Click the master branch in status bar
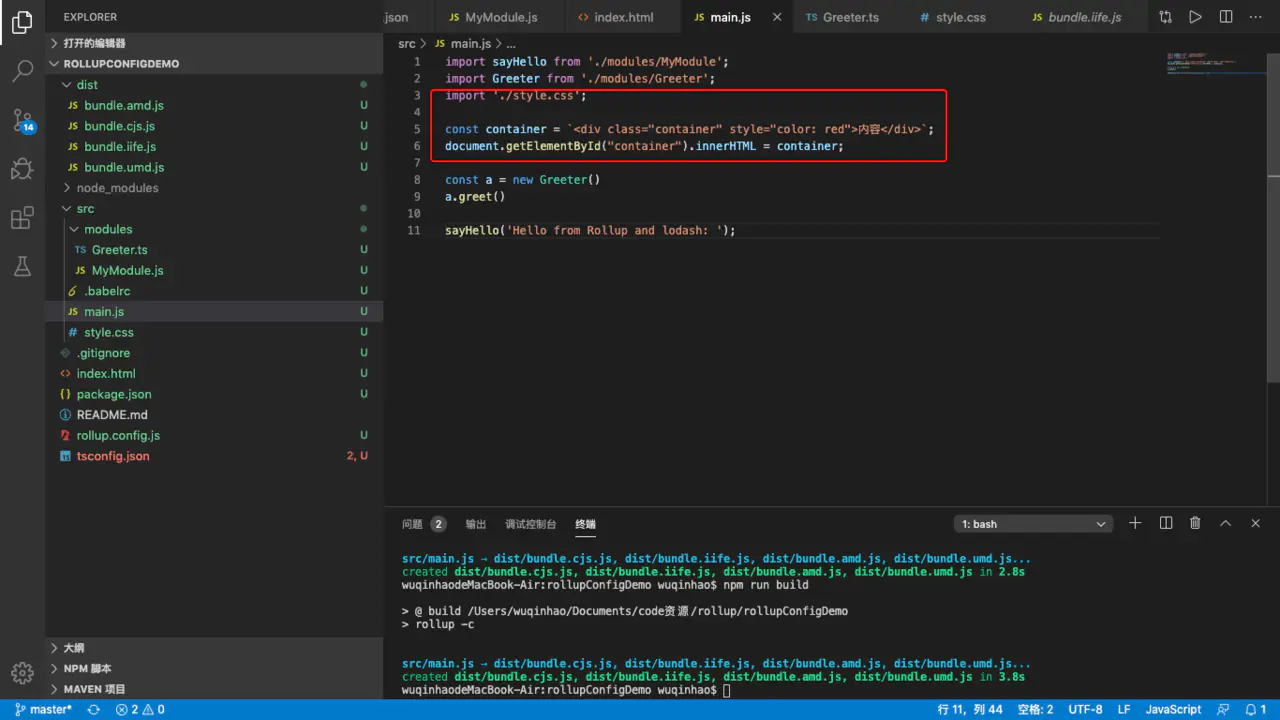Screen dimensions: 1280x720 tap(43, 709)
